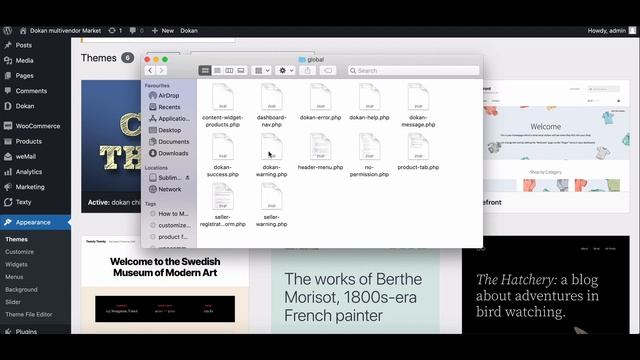The height and width of the screenshot is (360, 640).
Task: Open Theme File Editor submenu link
Action: [x=29, y=314]
